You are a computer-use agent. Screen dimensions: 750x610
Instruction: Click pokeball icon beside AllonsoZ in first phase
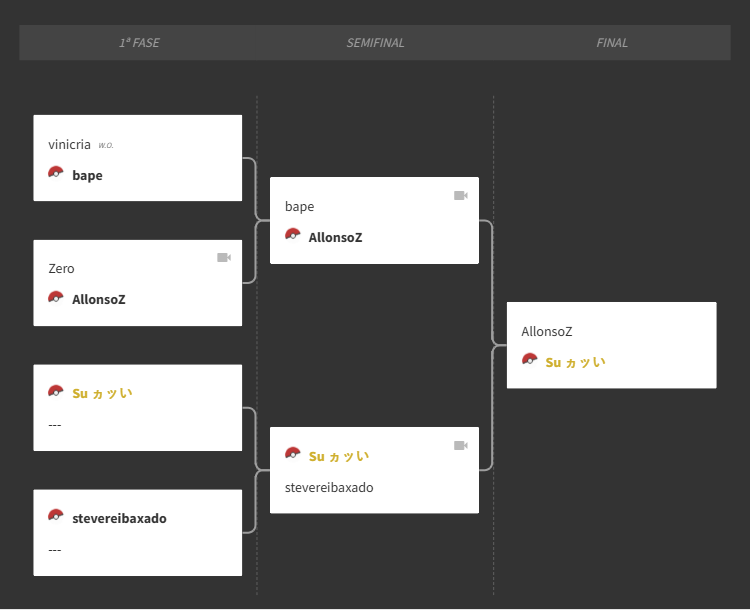coord(56,297)
